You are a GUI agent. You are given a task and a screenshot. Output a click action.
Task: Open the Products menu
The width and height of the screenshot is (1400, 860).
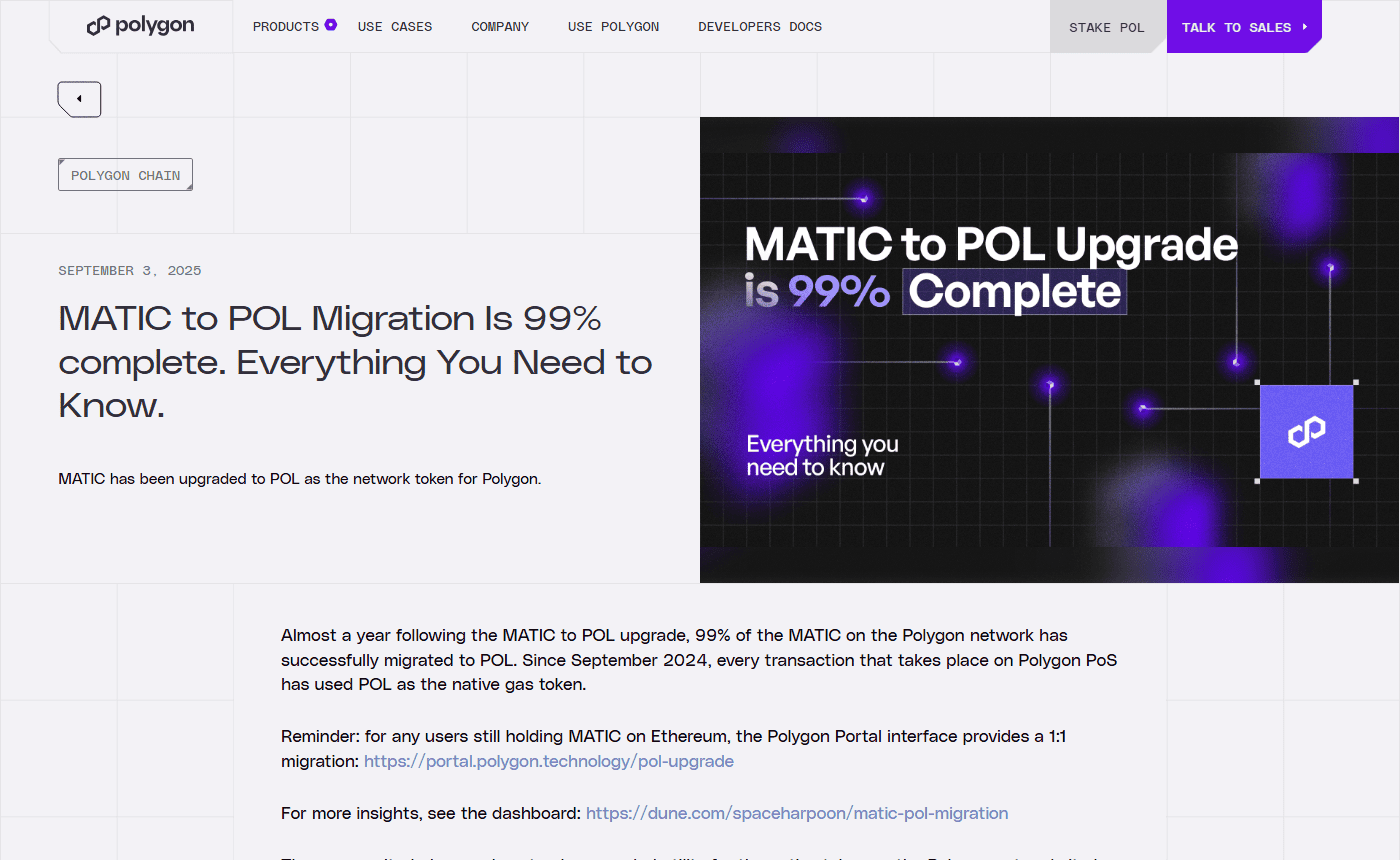pyautogui.click(x=294, y=27)
